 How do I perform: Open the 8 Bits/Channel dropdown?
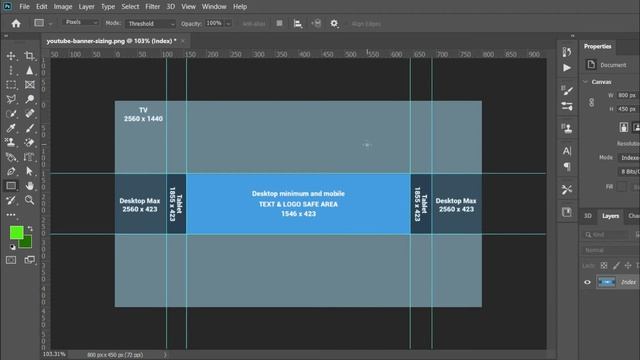(x=629, y=172)
